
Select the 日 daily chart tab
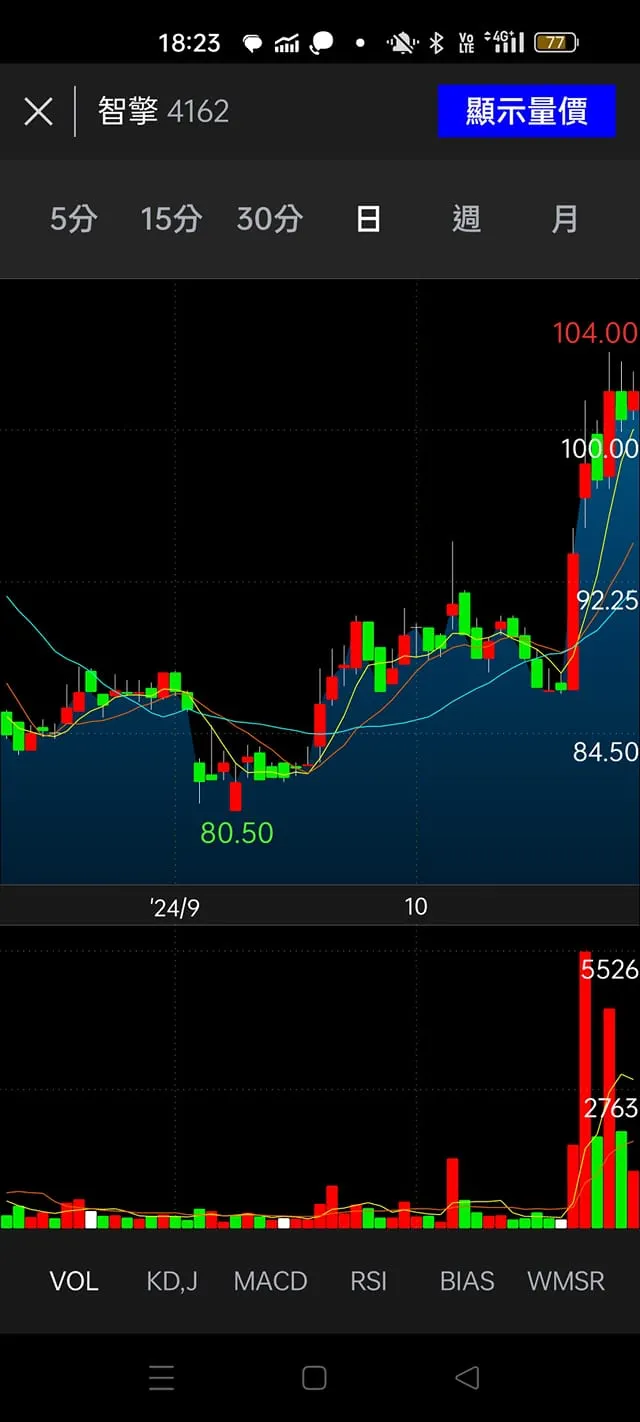tap(368, 219)
